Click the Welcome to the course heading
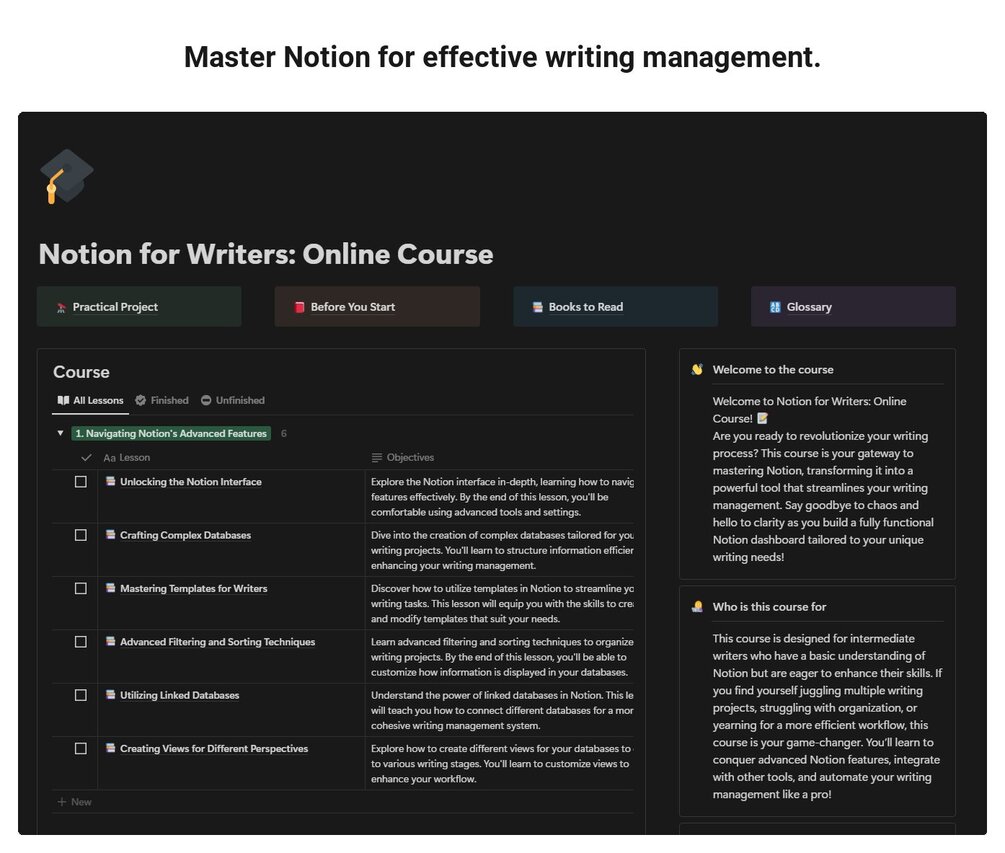This screenshot has width=1005, height=853. point(773,369)
